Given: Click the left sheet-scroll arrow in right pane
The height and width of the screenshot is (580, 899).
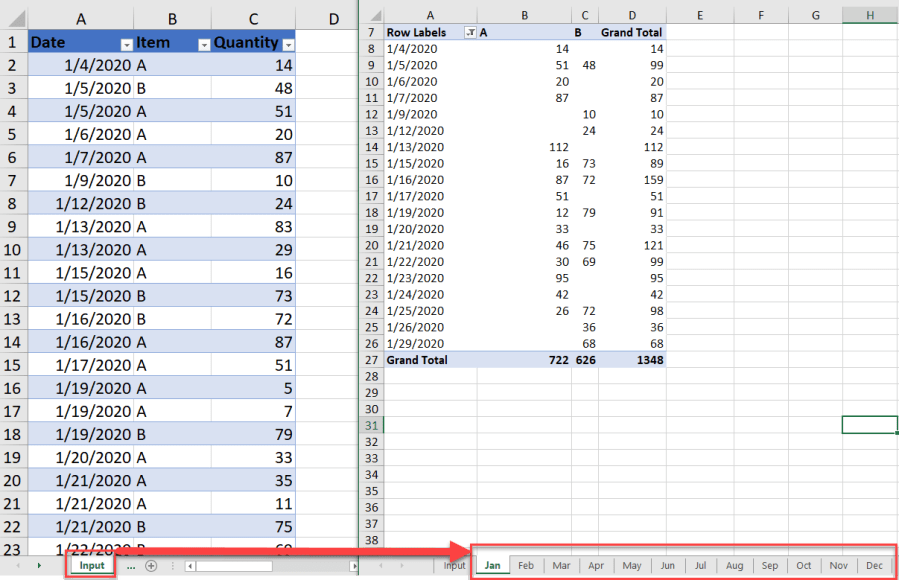Looking at the screenshot, I should tap(381, 566).
